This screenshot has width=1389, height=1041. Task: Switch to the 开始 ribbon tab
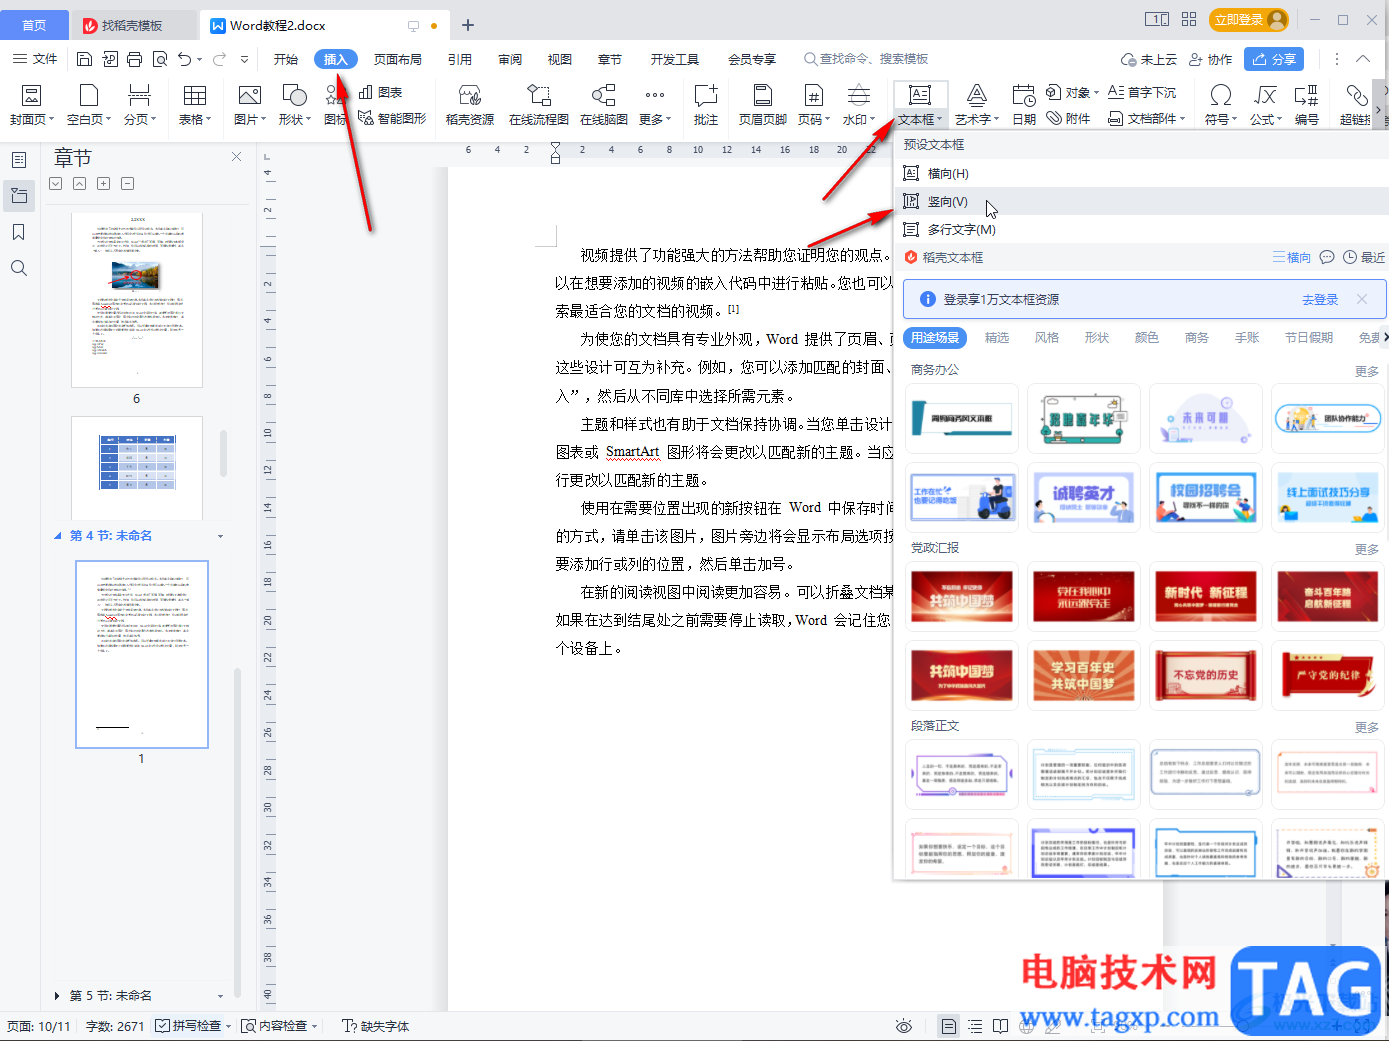pyautogui.click(x=286, y=59)
